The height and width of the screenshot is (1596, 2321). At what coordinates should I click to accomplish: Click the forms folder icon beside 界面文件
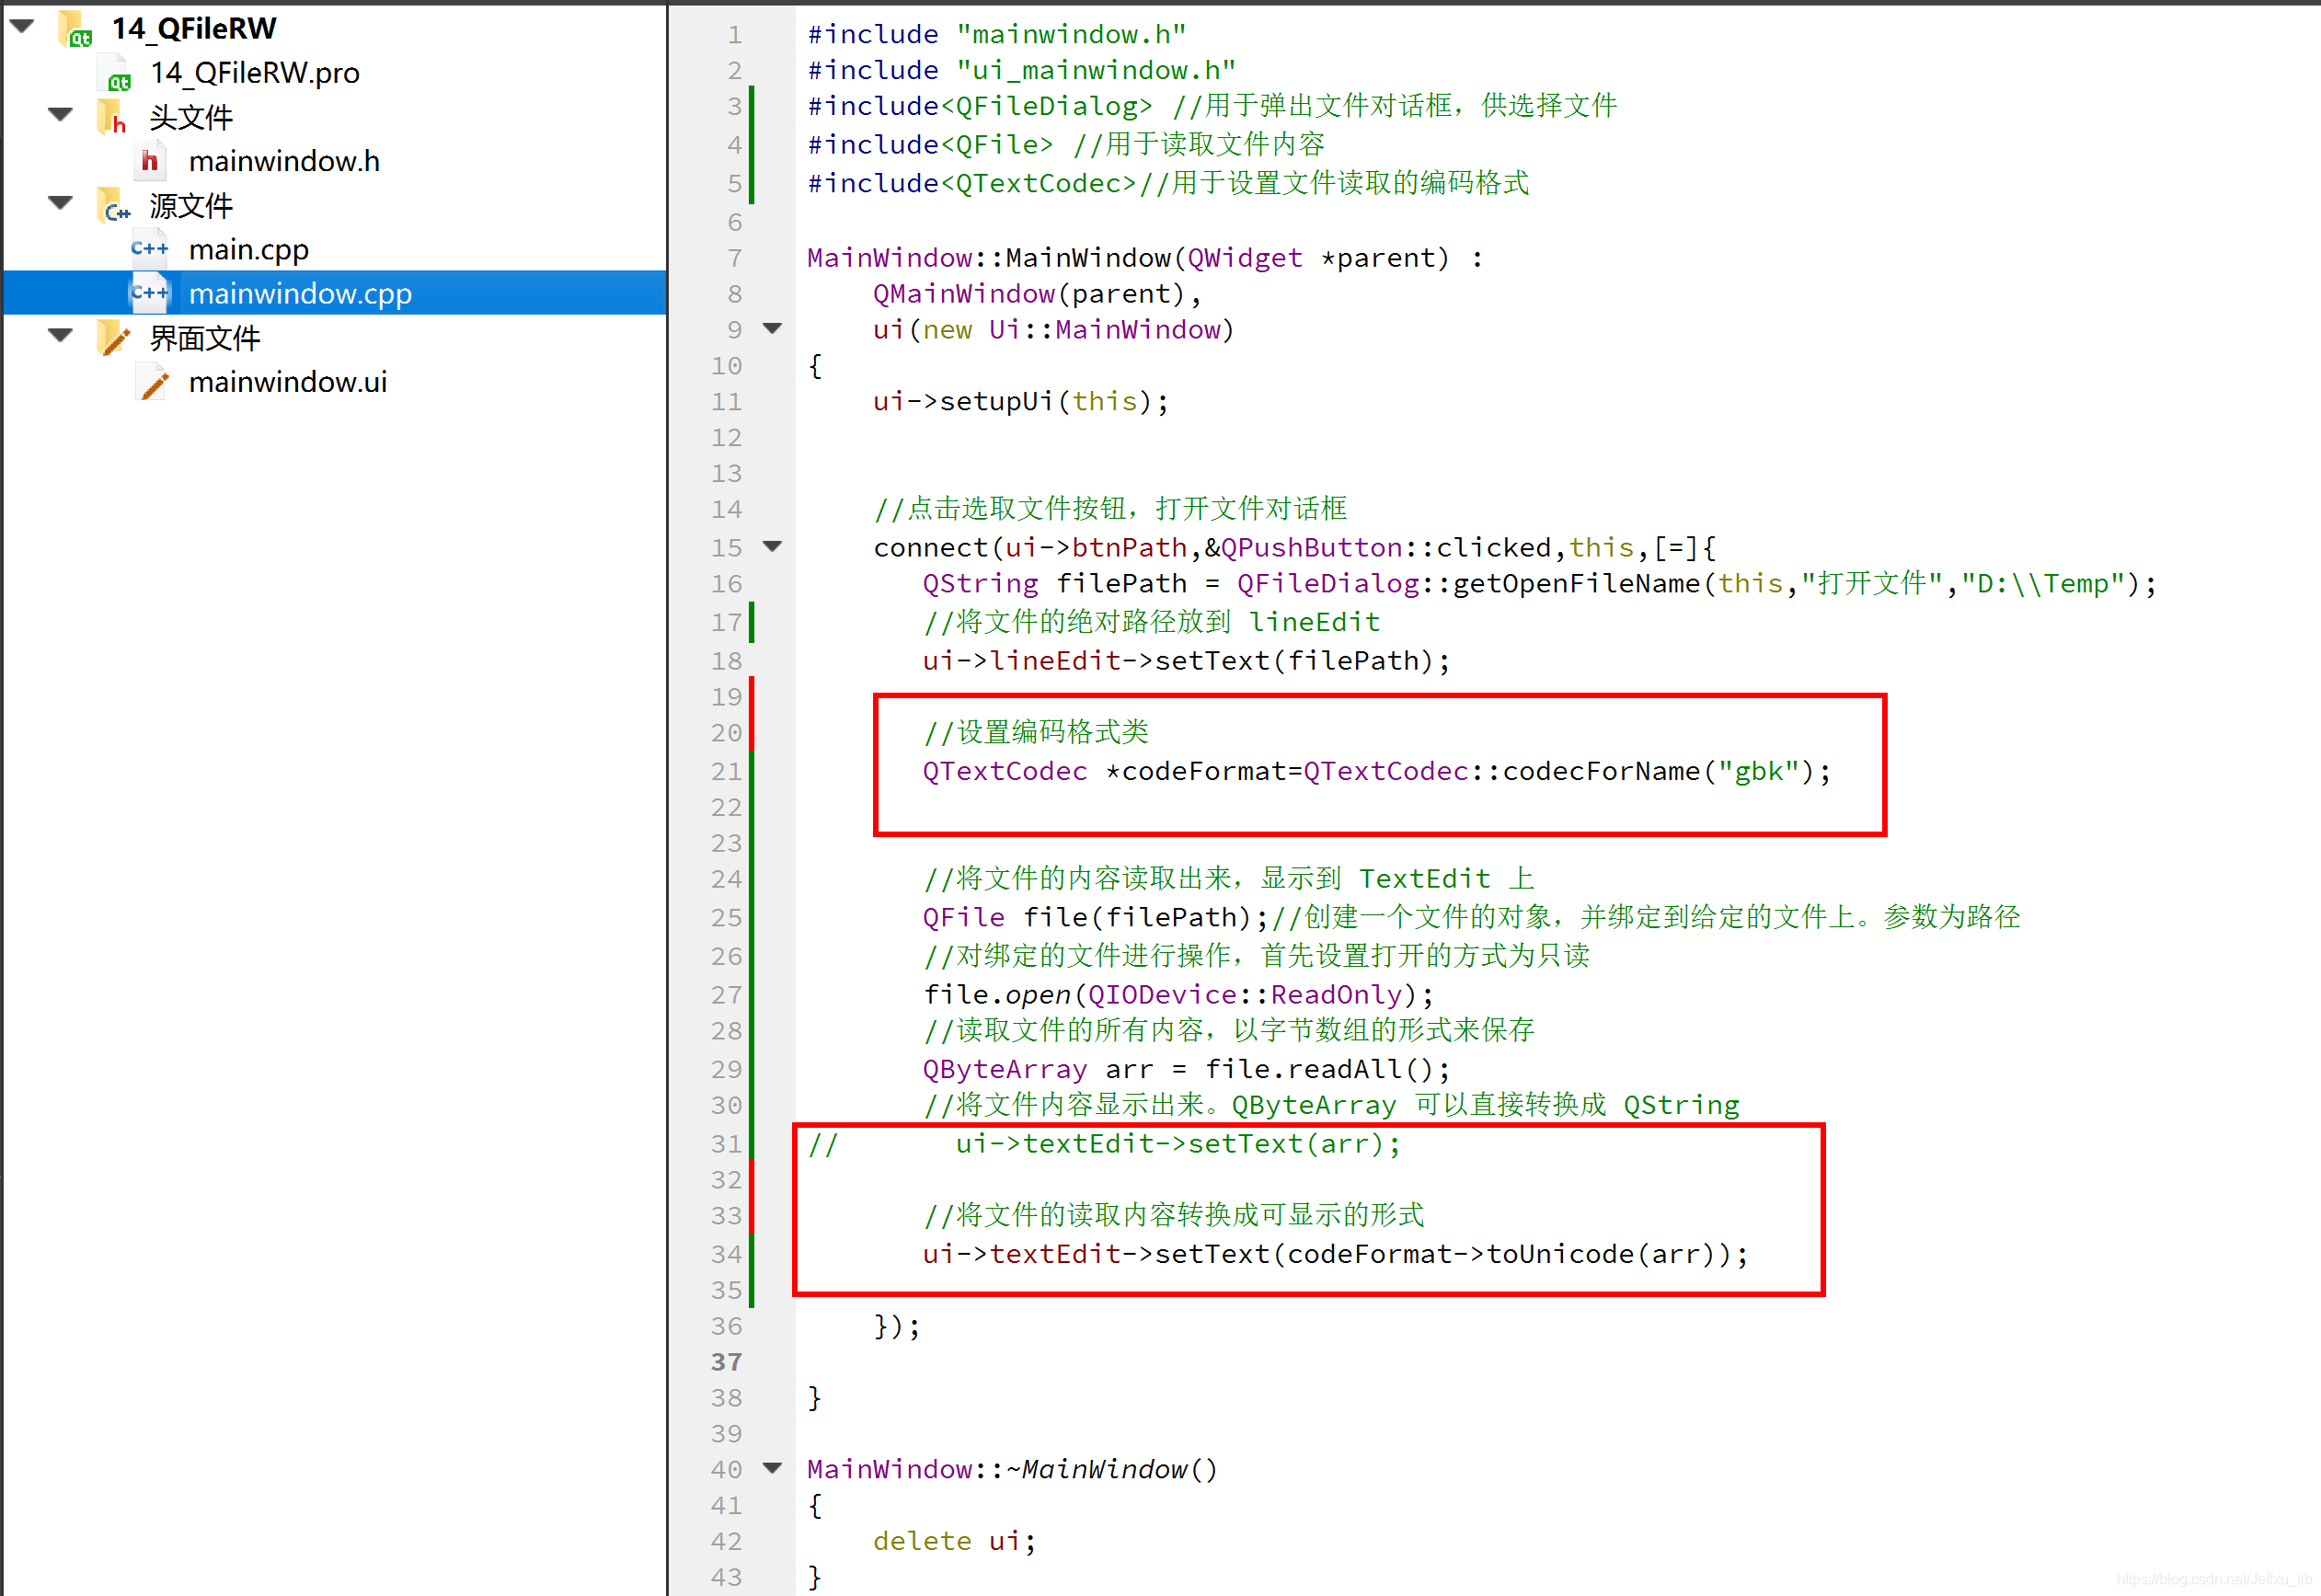click(x=114, y=338)
